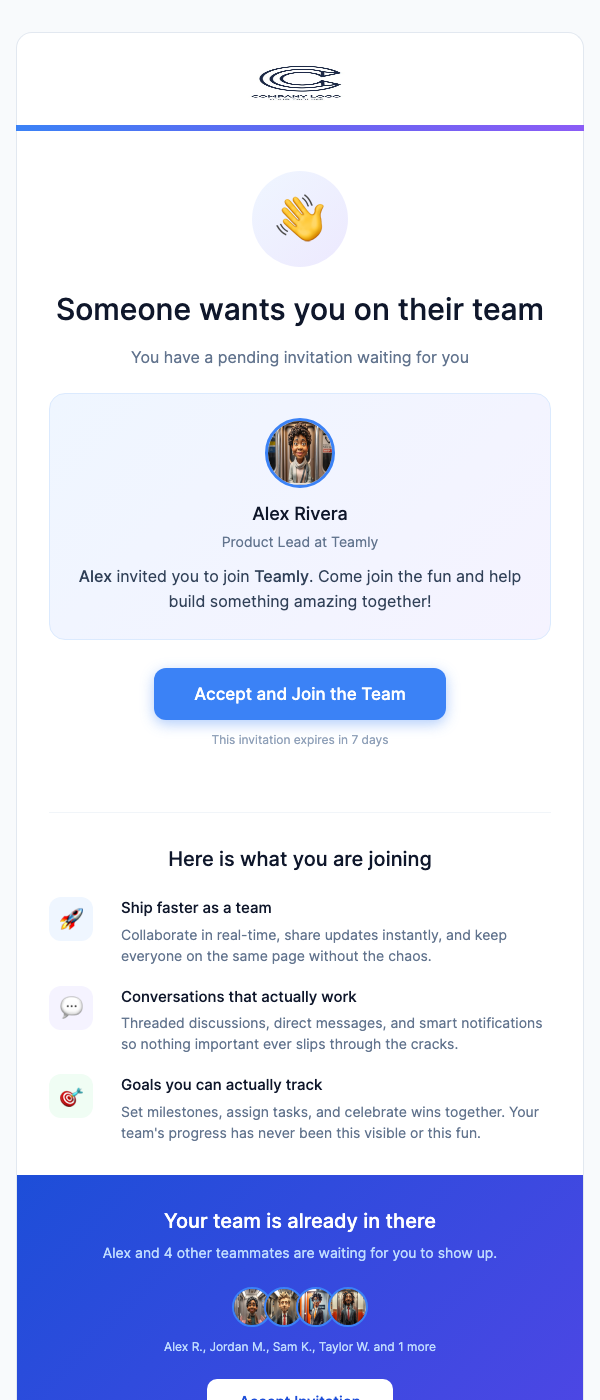Click the expiration notice below the button
Image resolution: width=600 pixels, height=1400 pixels.
click(x=299, y=740)
